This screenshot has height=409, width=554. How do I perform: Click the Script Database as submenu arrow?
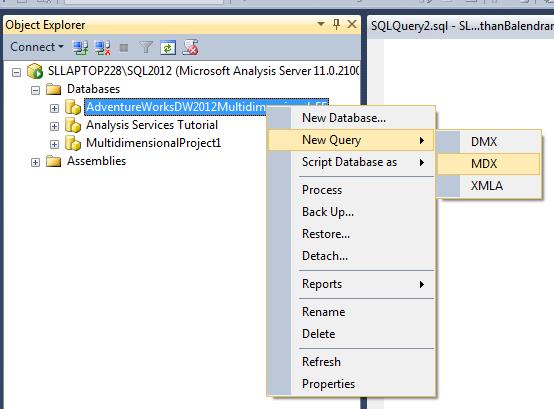422,162
